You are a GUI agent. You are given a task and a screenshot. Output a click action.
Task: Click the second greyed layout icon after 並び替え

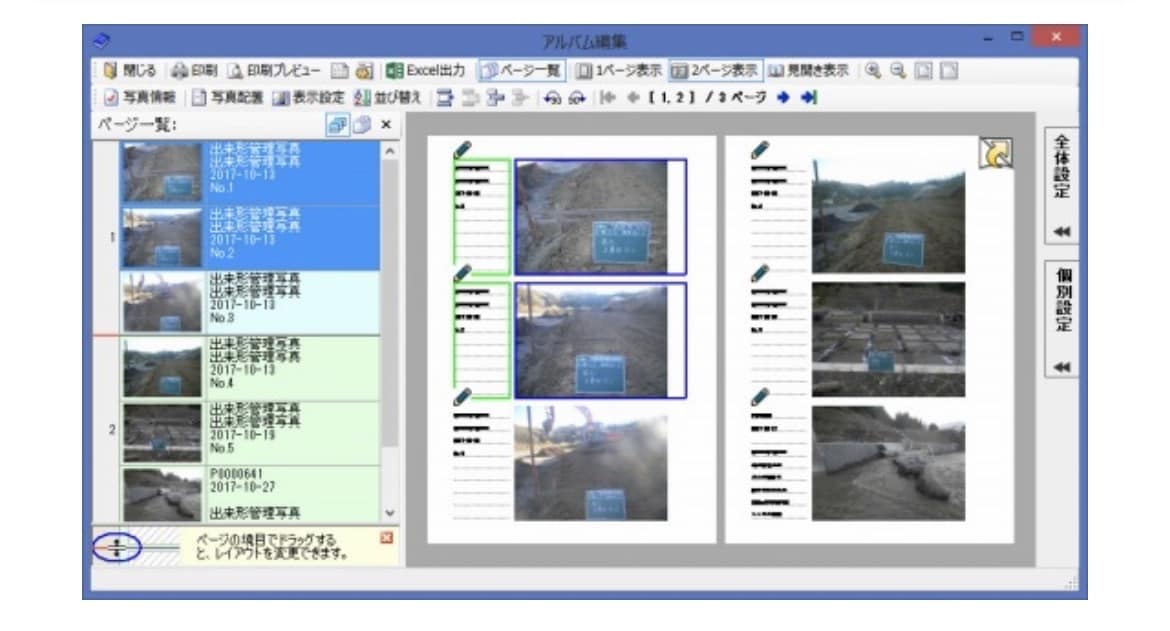point(470,98)
